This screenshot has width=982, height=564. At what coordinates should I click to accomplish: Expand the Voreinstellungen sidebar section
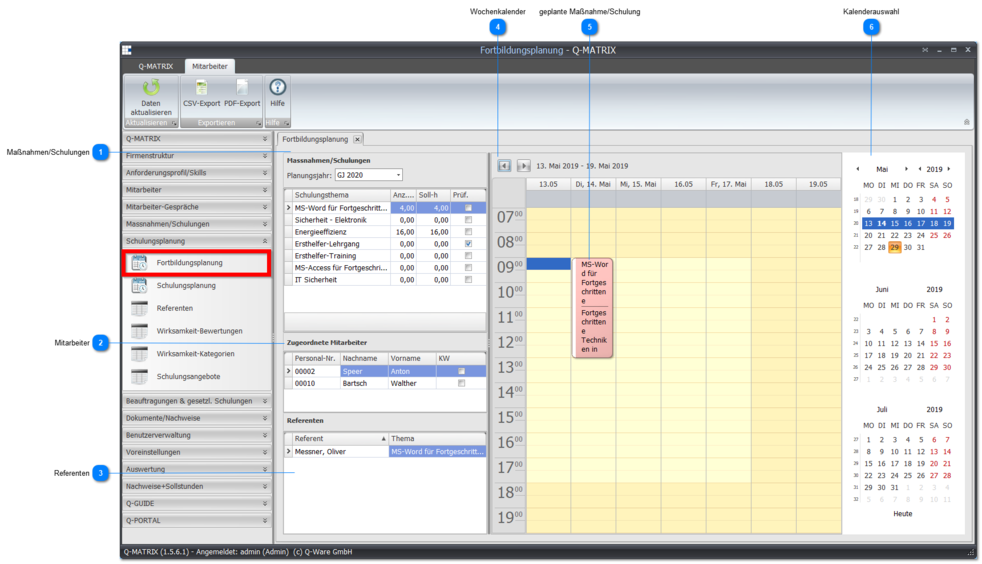(197, 452)
